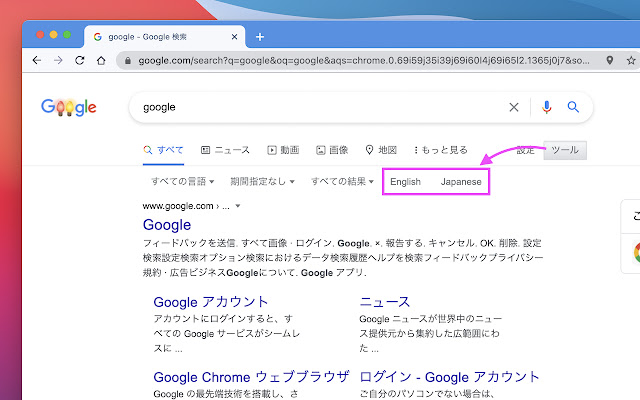640x400 pixels.
Task: Clear the search box with X icon
Action: click(514, 107)
